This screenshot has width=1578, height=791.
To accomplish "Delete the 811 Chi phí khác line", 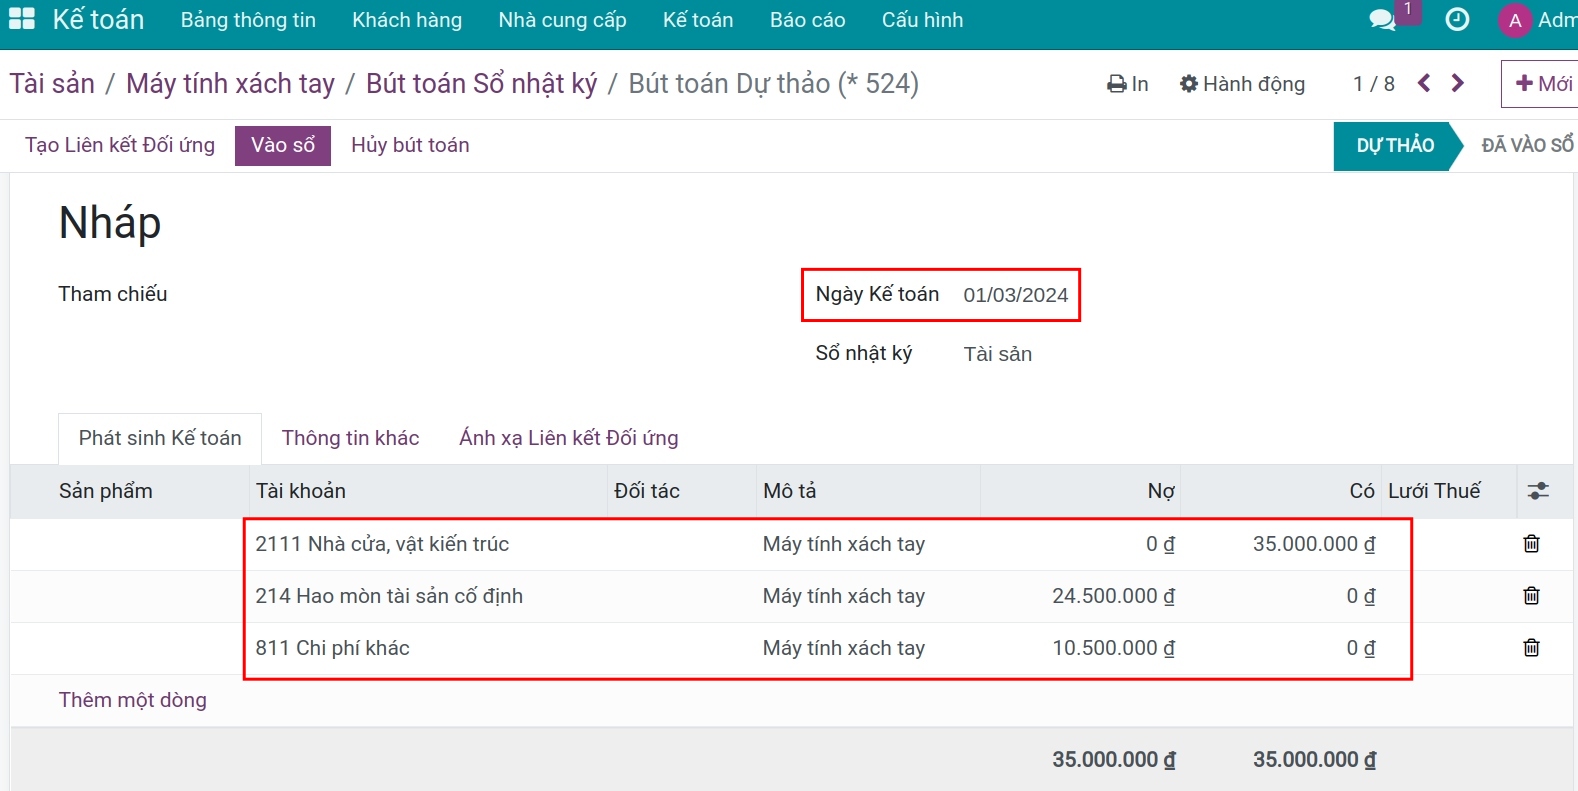I will click(x=1531, y=648).
